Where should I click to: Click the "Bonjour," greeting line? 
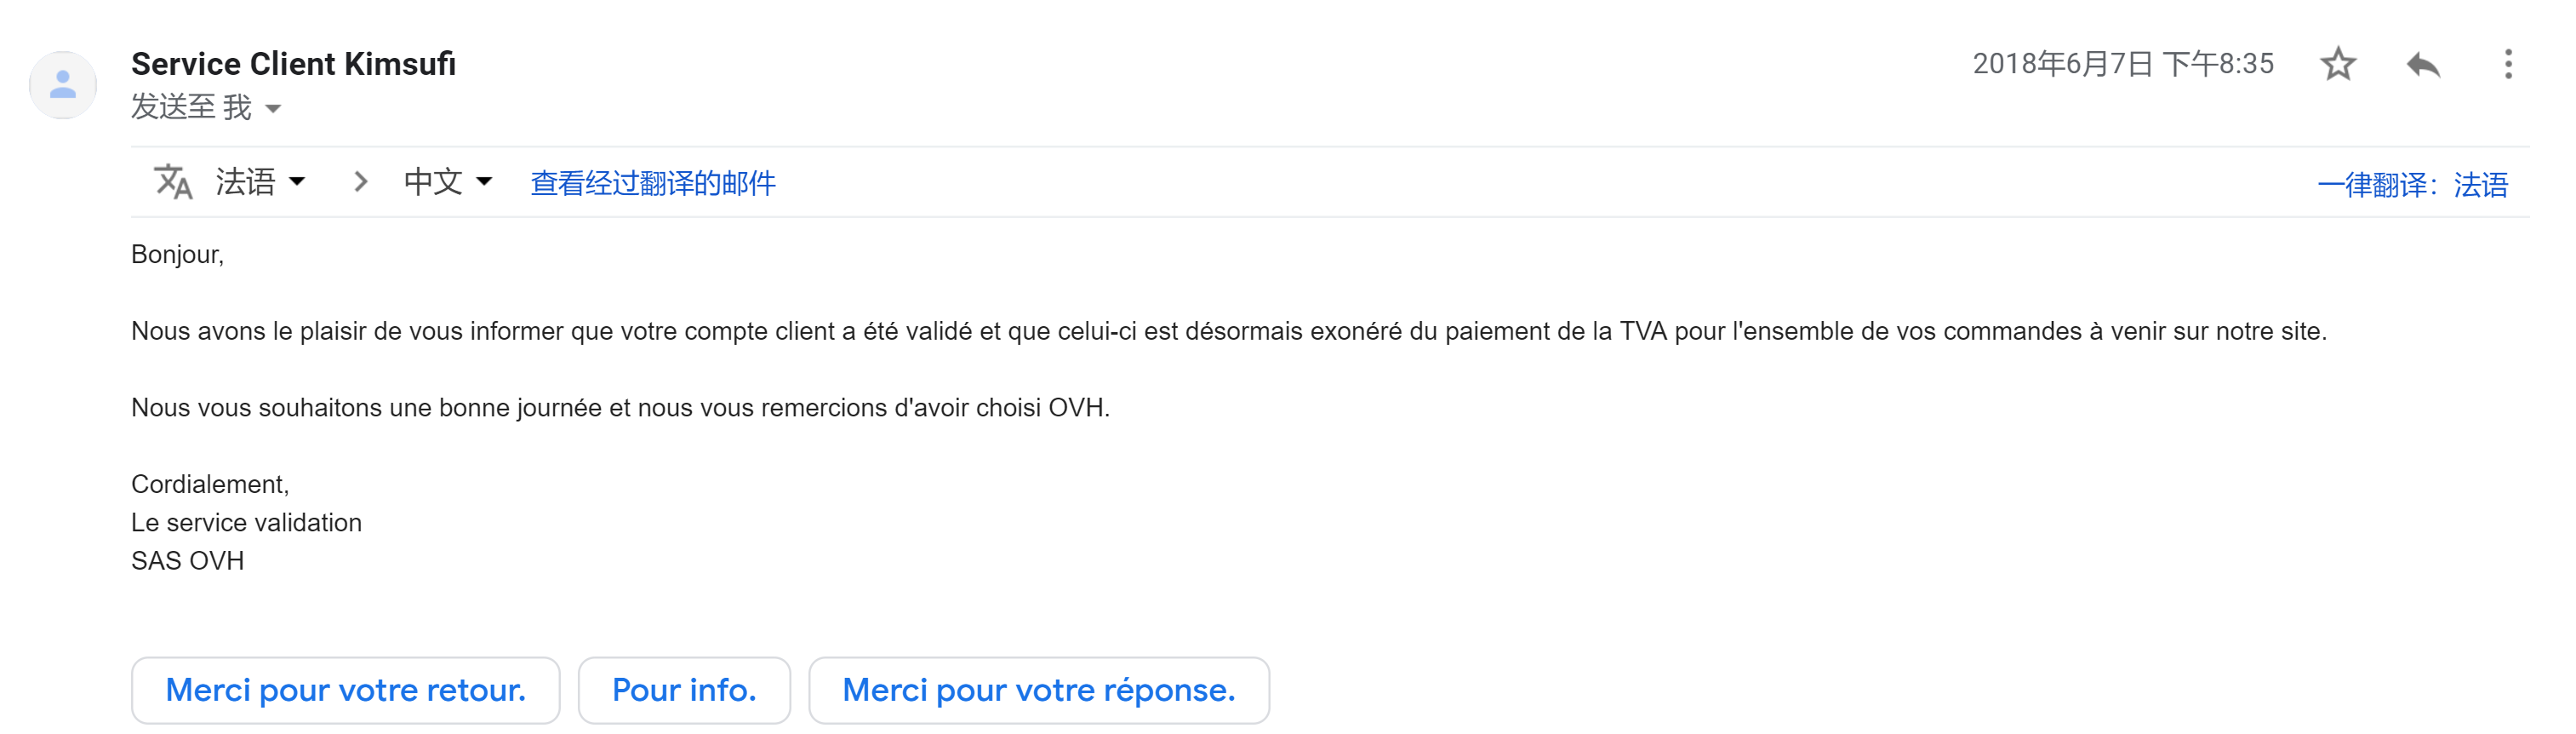tap(177, 255)
